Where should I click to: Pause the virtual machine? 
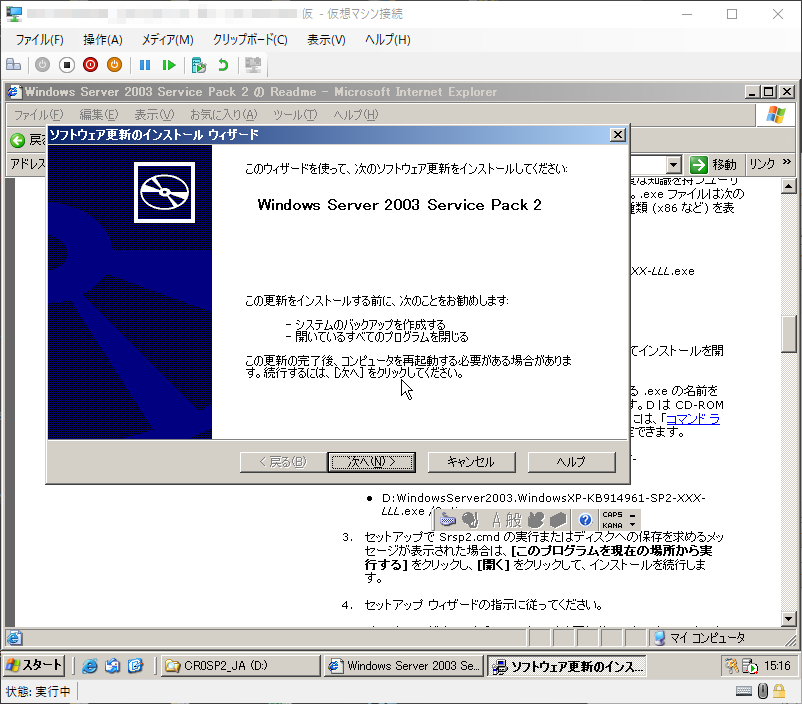[145, 65]
